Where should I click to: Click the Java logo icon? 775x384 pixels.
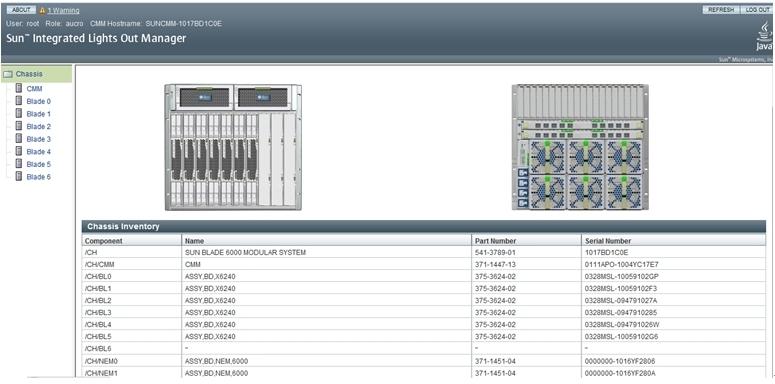tap(765, 38)
